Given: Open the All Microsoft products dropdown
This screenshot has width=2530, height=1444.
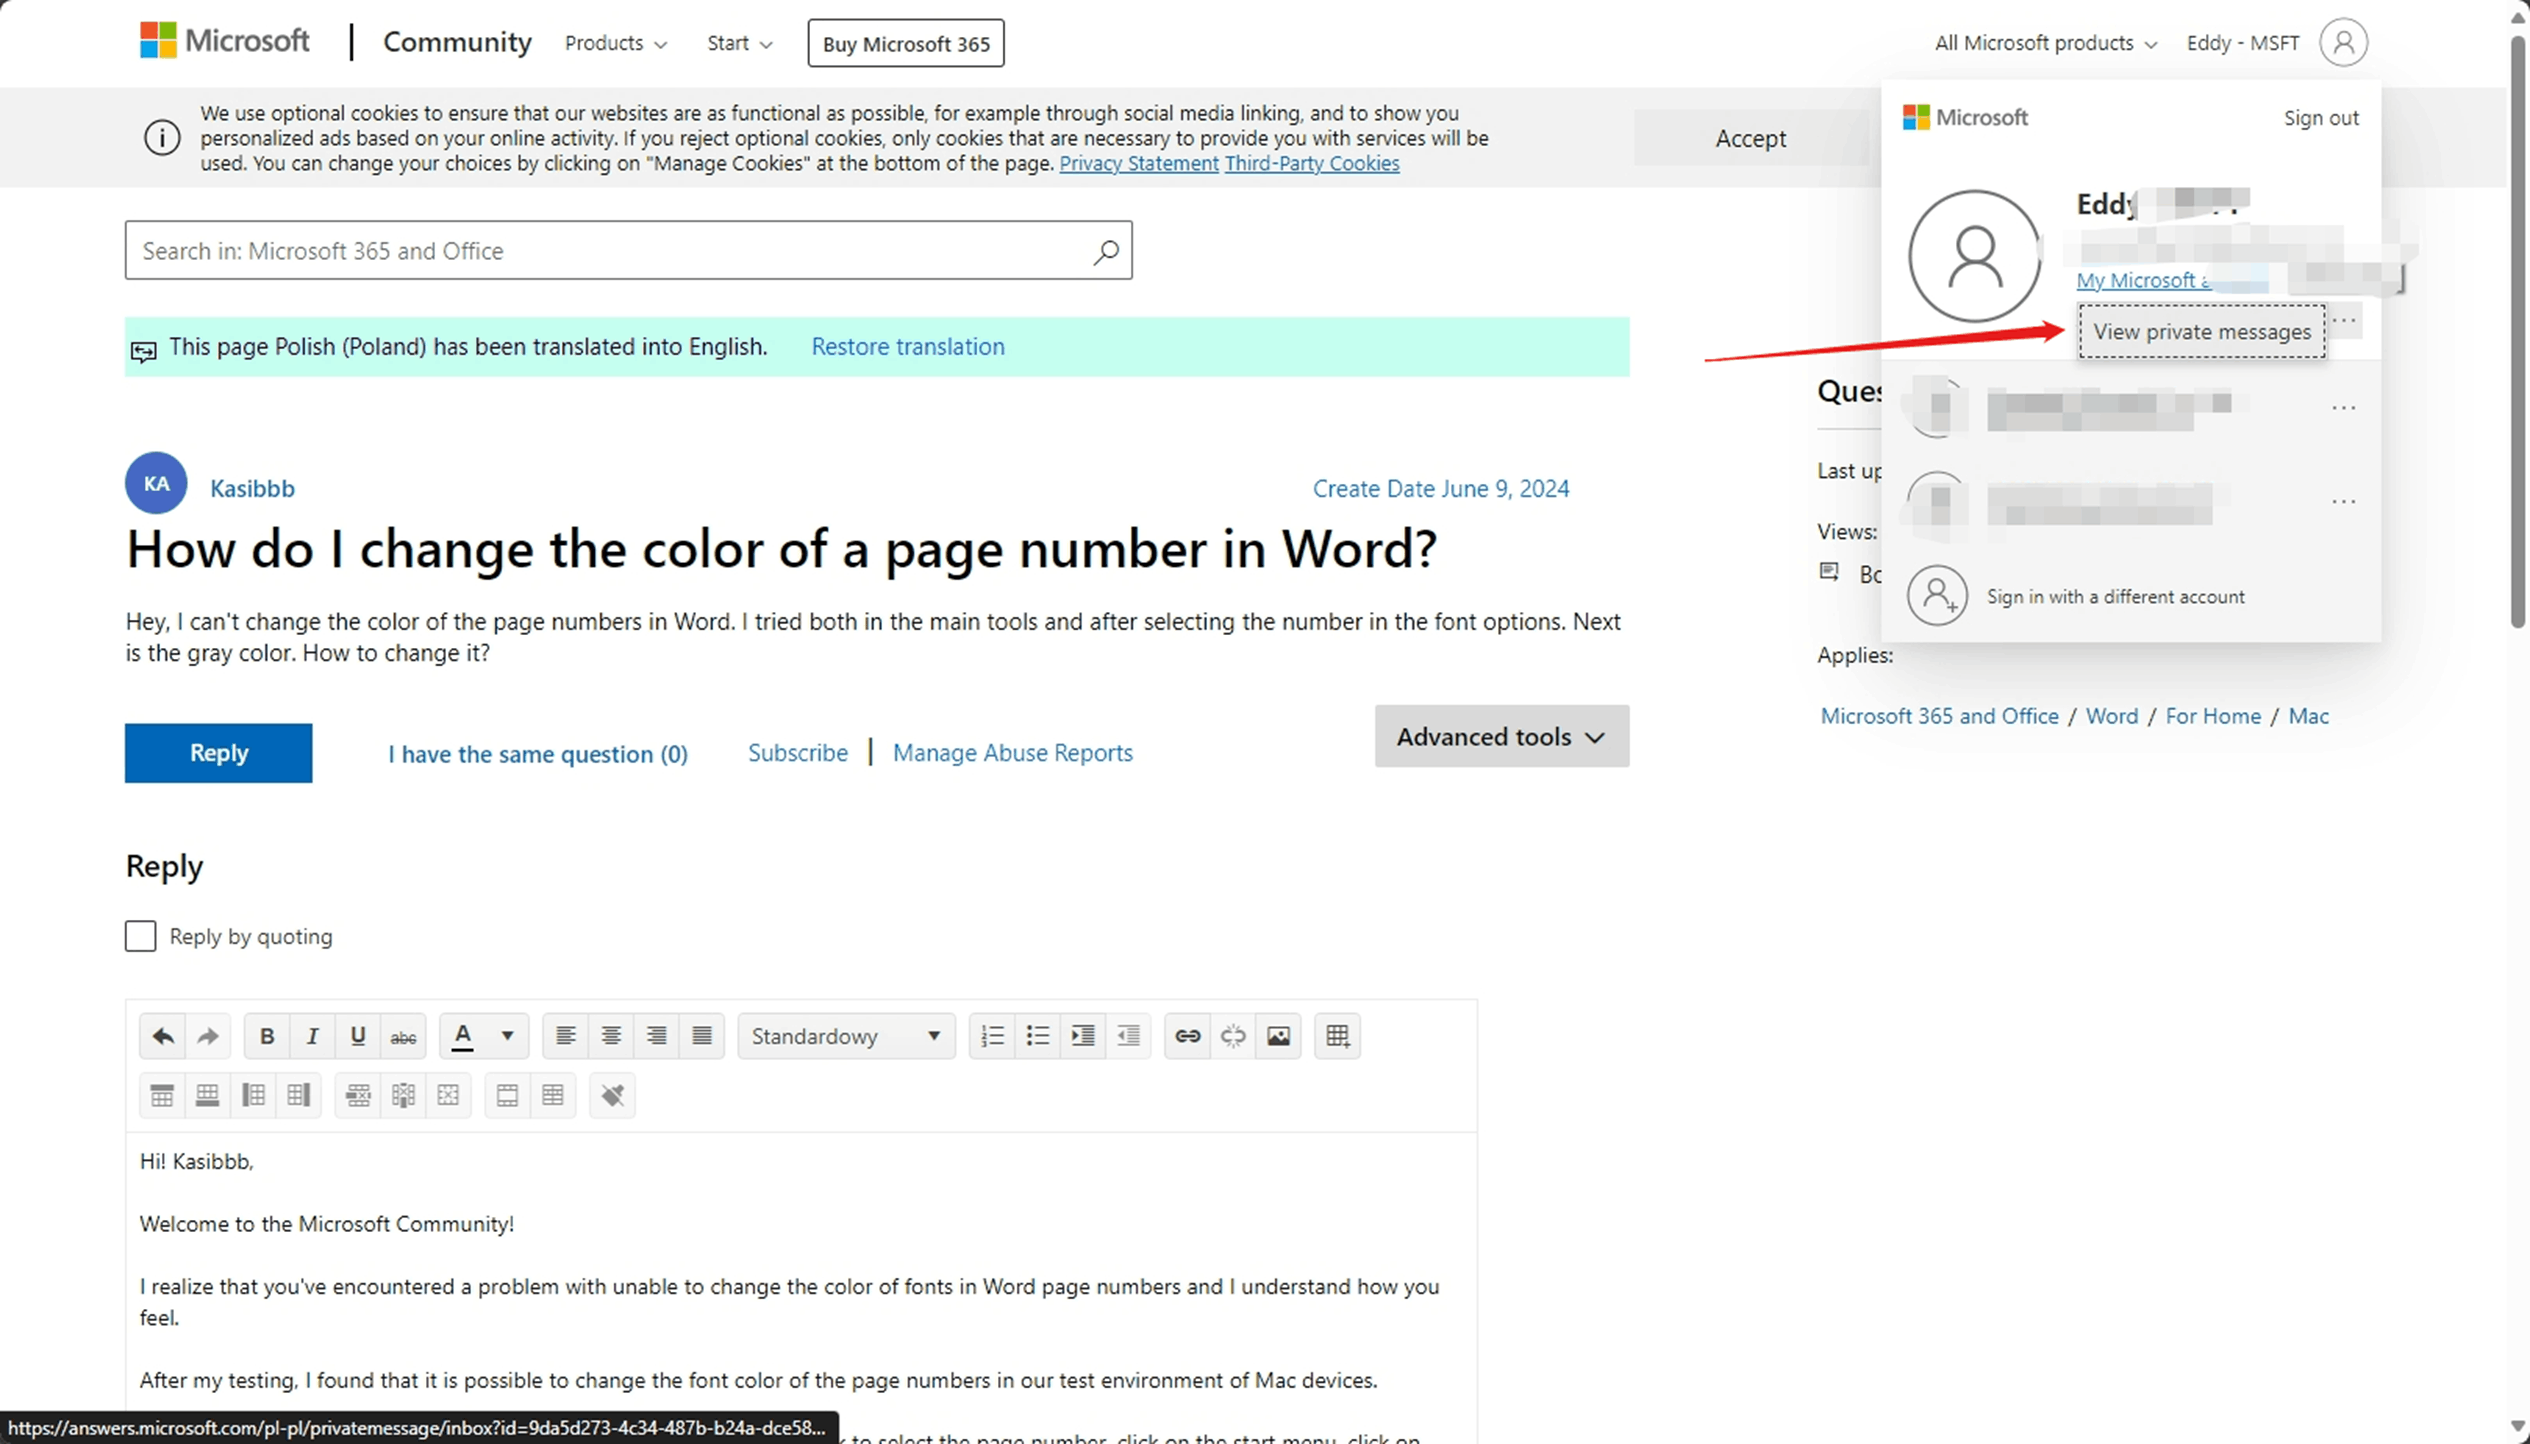Looking at the screenshot, I should pos(2045,43).
